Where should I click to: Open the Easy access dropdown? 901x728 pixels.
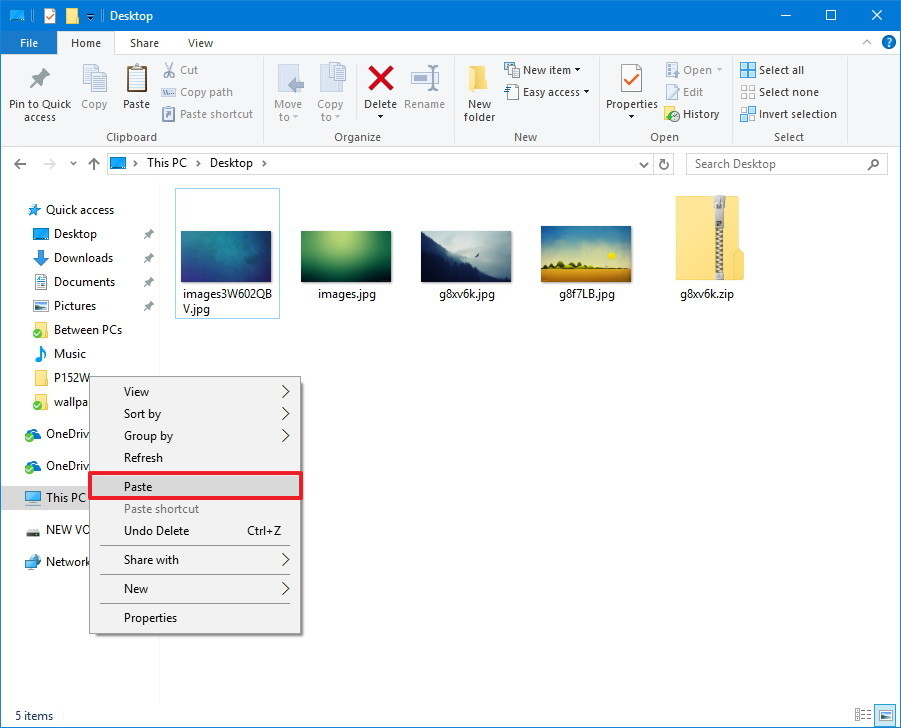coord(546,92)
